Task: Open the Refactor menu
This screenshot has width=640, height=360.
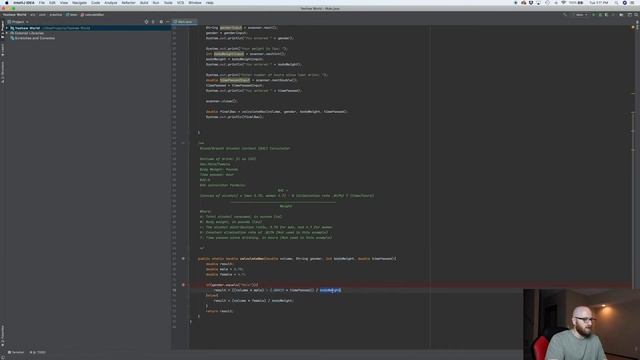Action: pyautogui.click(x=128, y=2)
